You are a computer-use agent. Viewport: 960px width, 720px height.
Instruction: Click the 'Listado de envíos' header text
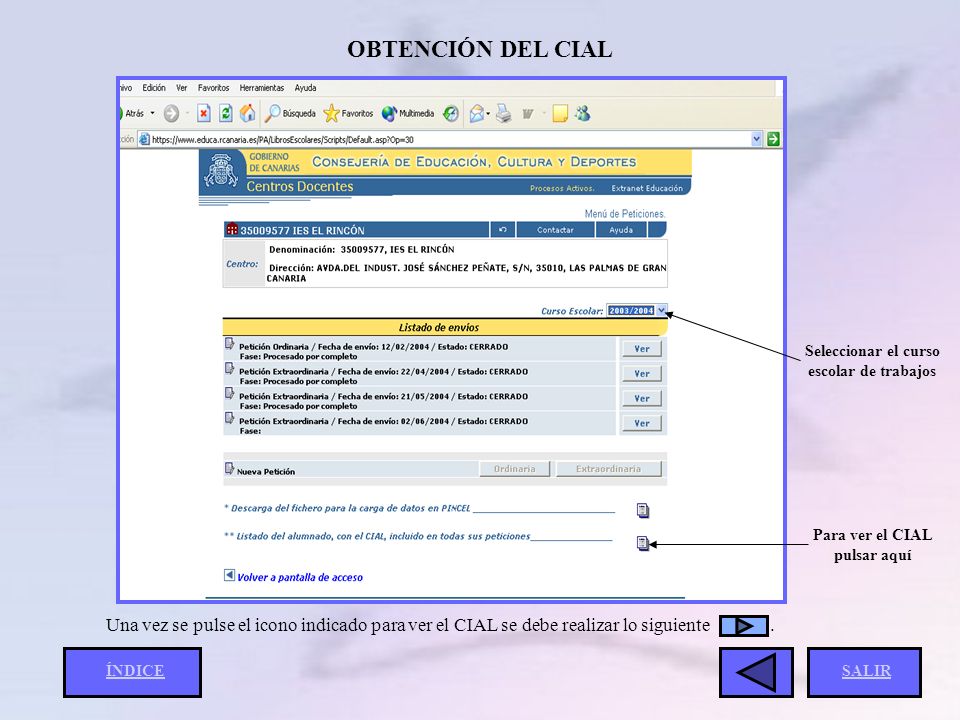point(439,328)
